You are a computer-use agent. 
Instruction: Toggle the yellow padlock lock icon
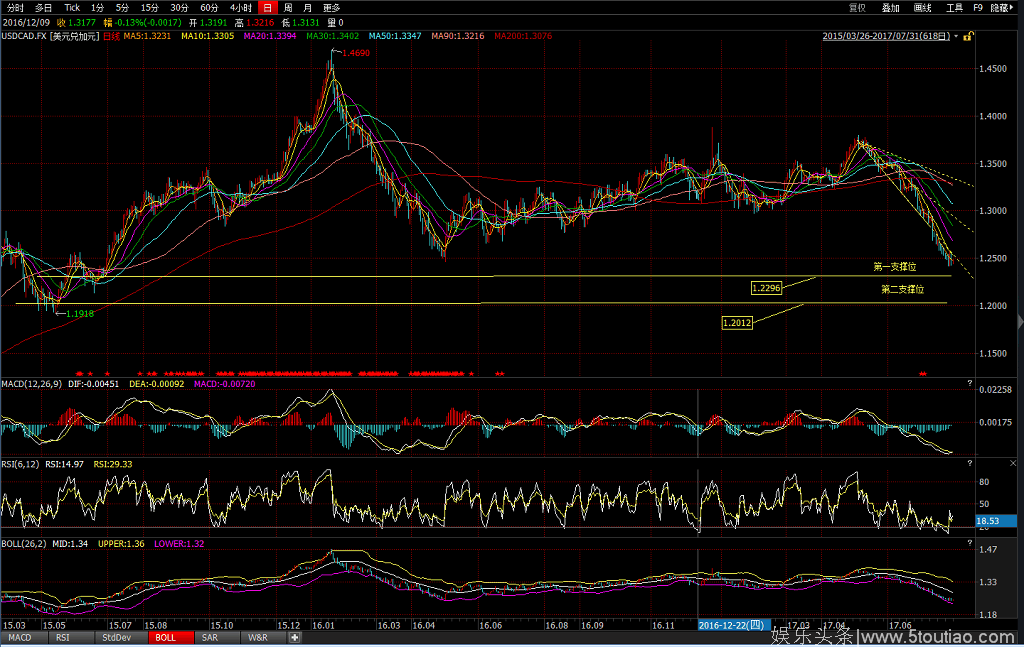point(968,36)
